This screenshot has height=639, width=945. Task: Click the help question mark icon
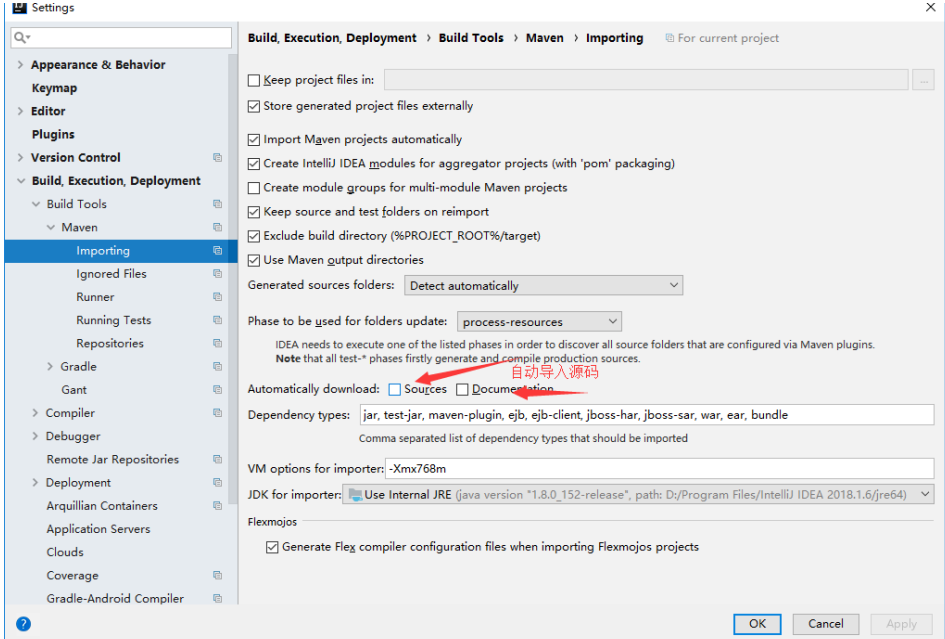coord(23,624)
